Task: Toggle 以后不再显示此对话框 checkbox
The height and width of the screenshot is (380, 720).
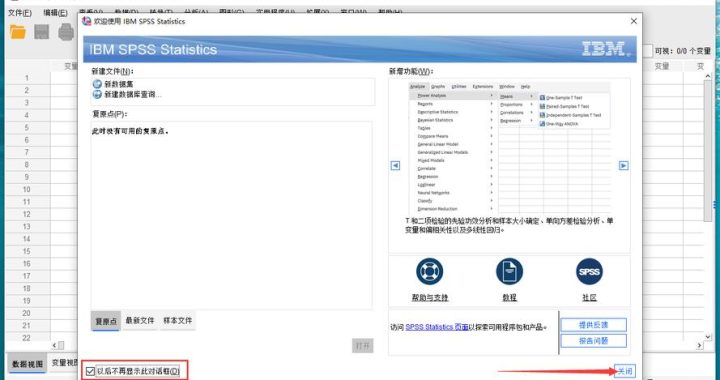Action: 90,371
